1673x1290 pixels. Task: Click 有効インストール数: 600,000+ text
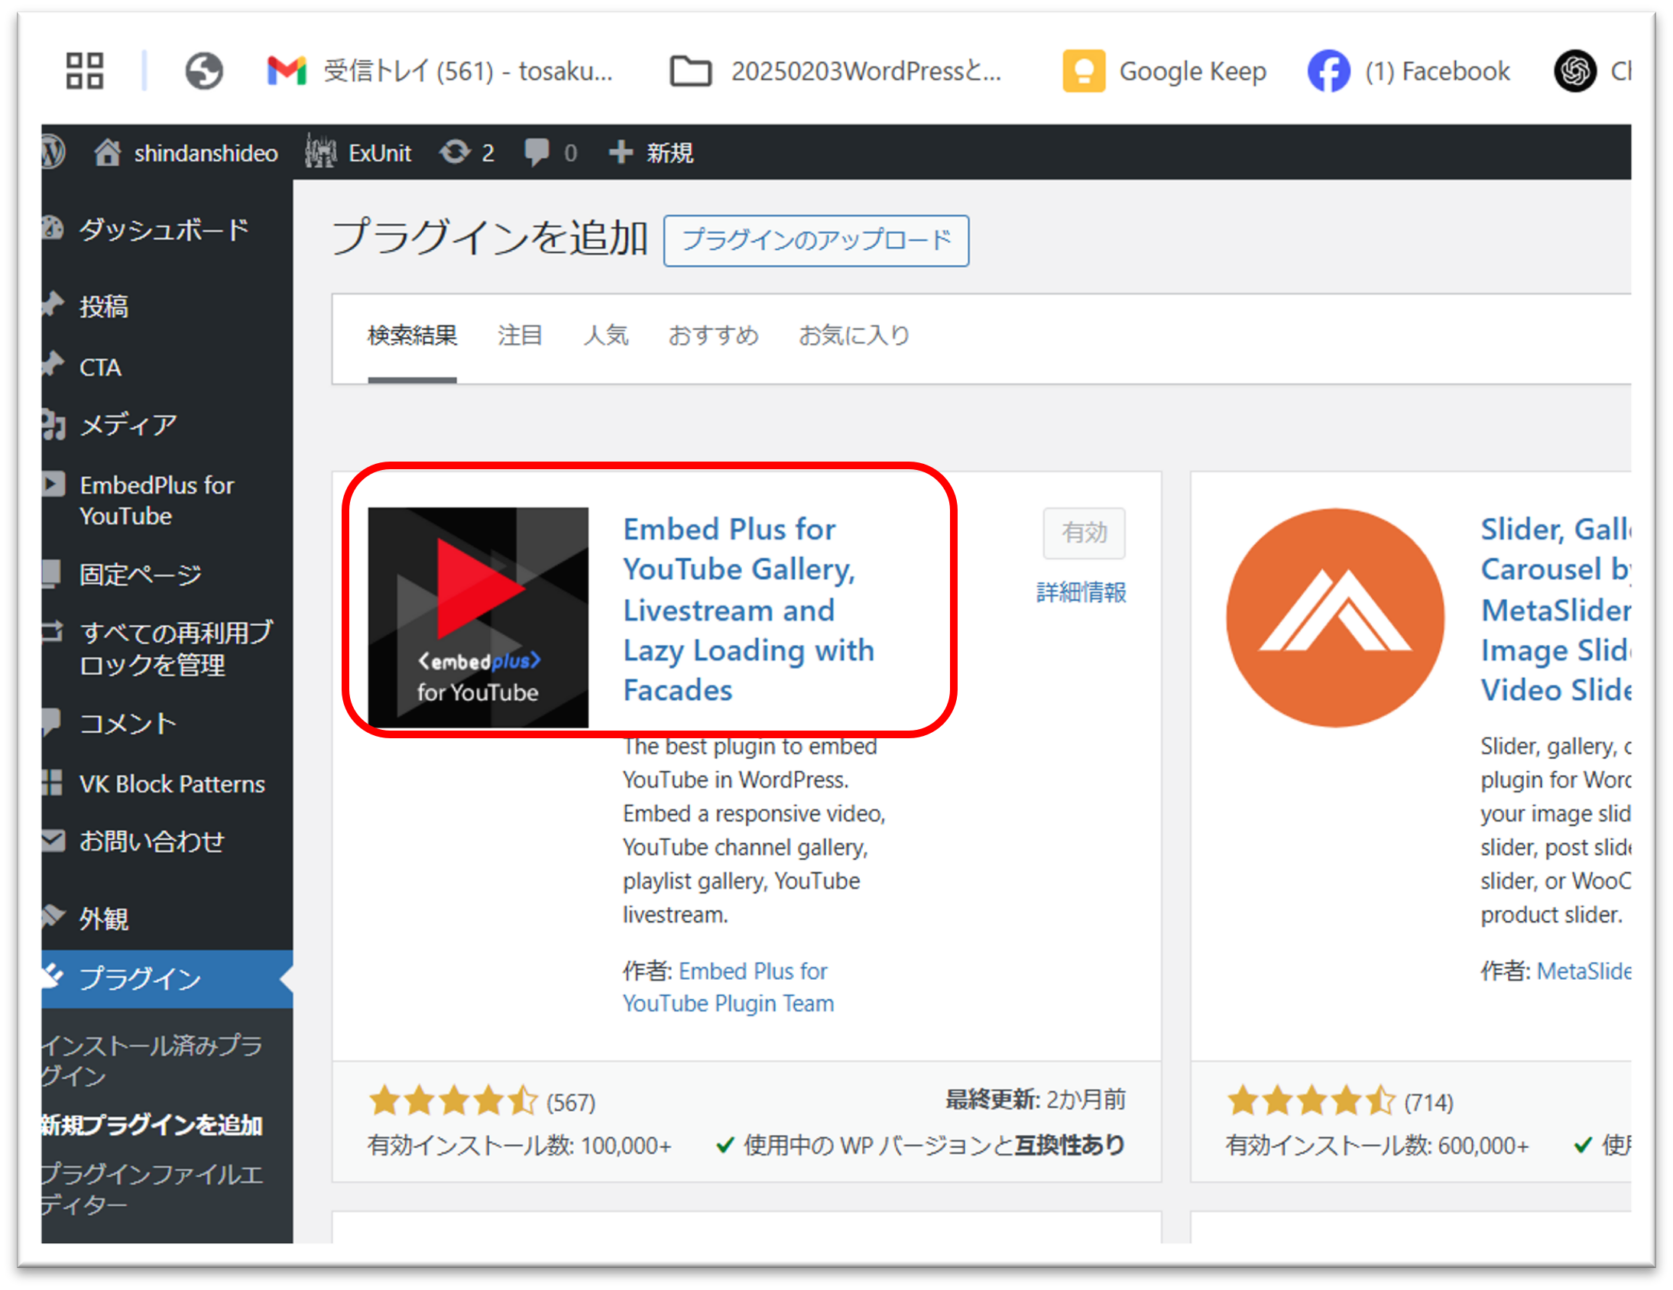pos(1378,1146)
